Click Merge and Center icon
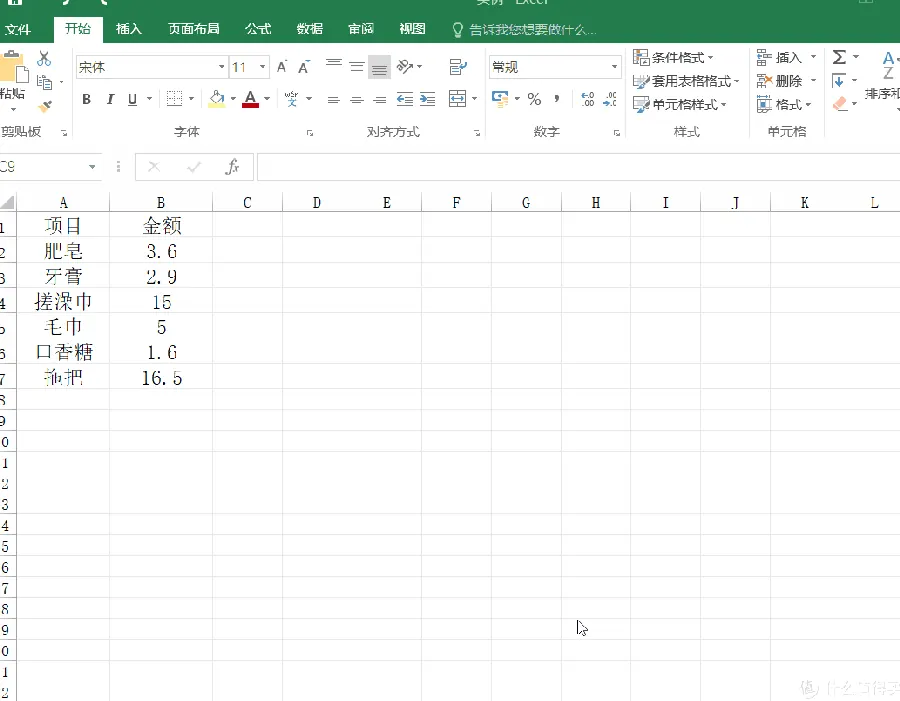Image resolution: width=900 pixels, height=701 pixels. click(x=457, y=99)
